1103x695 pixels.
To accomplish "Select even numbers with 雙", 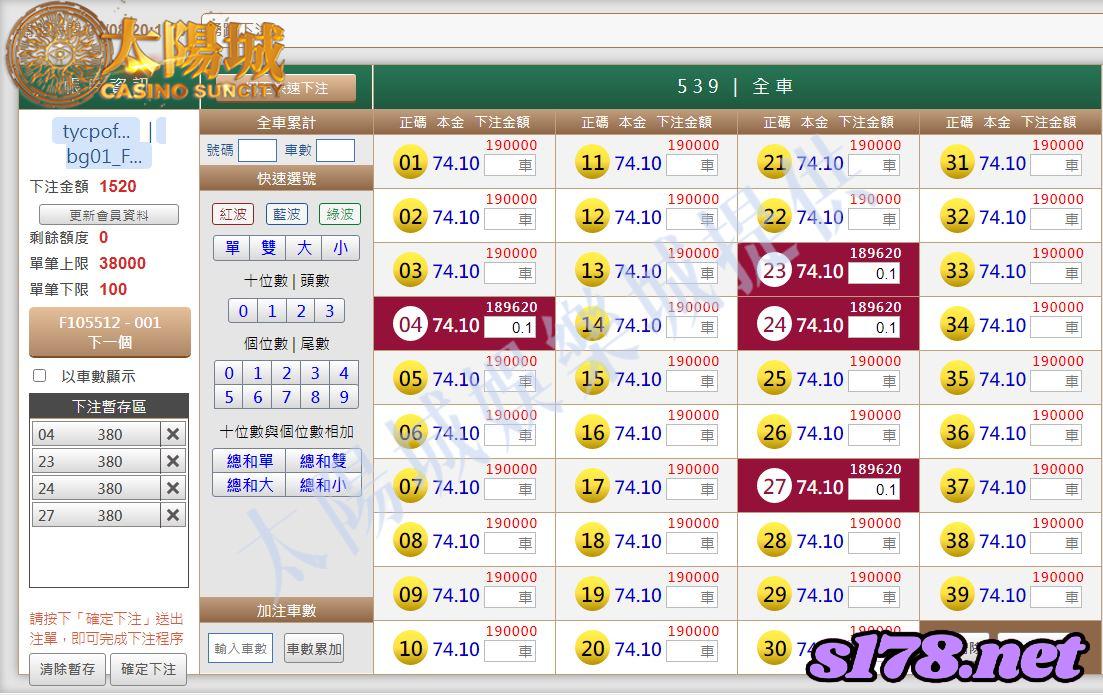I will (x=268, y=248).
